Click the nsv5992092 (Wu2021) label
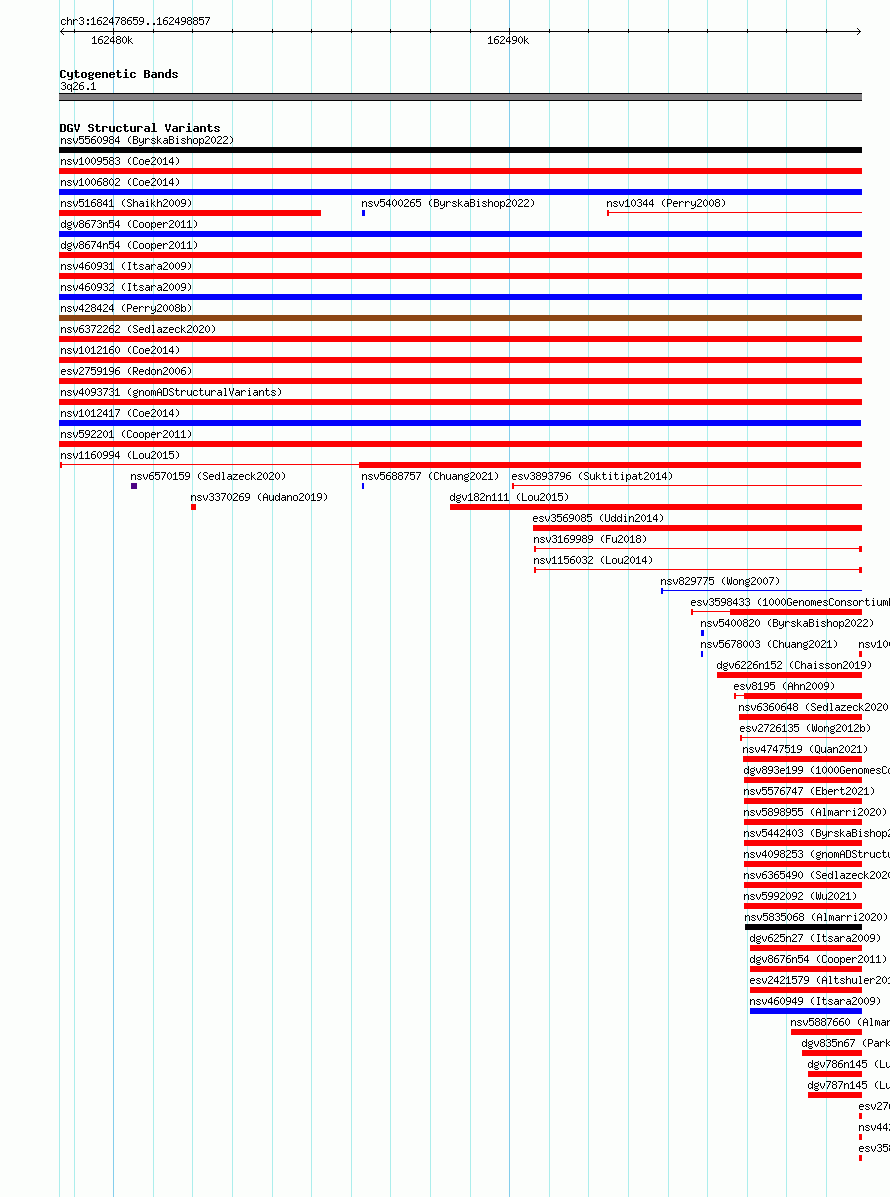Image resolution: width=890 pixels, height=1197 pixels. (x=800, y=896)
